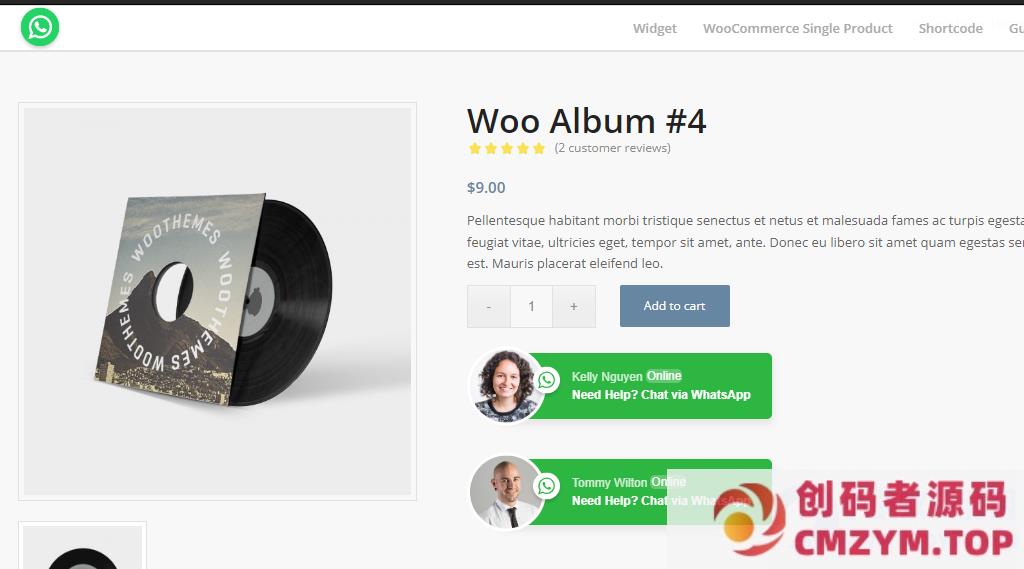Click Tommy Wilton's avatar photo
Image resolution: width=1024 pixels, height=569 pixels.
coord(505,491)
